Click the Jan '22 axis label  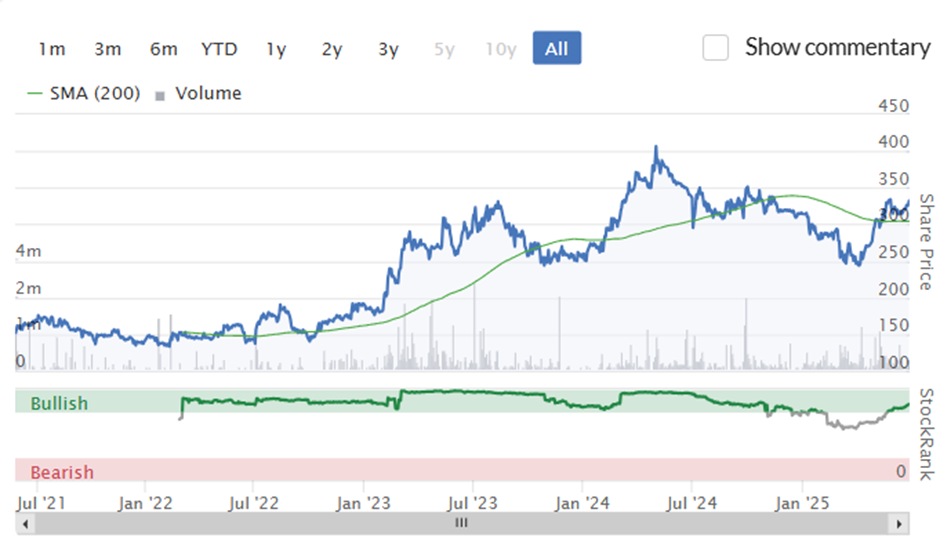point(145,503)
